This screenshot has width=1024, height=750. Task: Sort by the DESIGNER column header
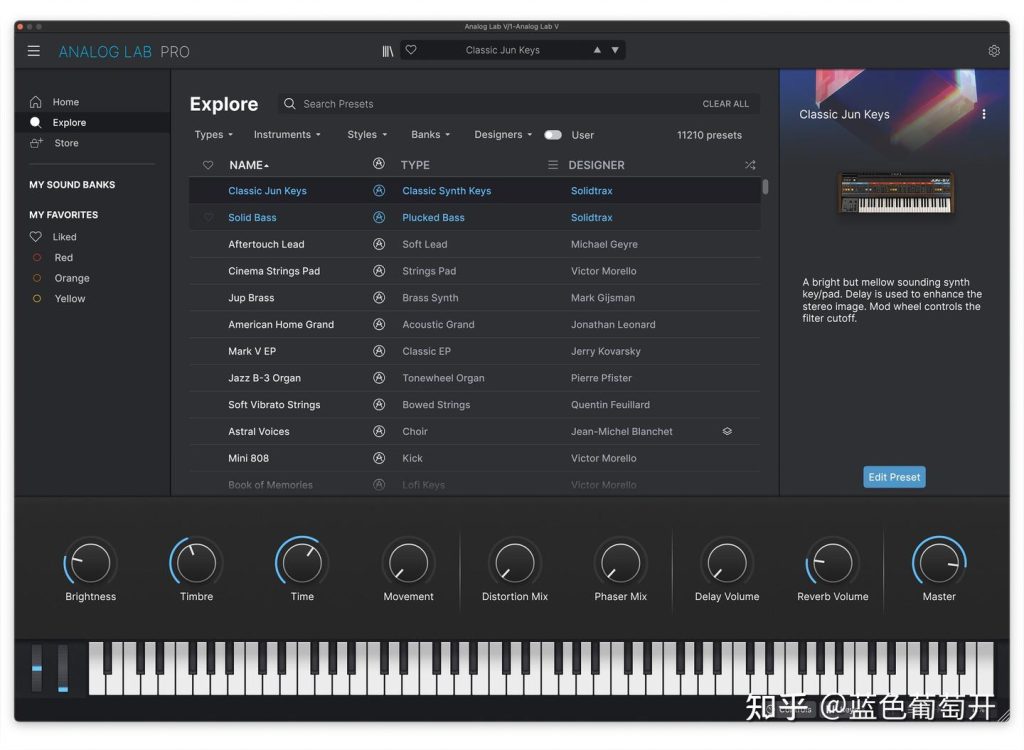(596, 165)
